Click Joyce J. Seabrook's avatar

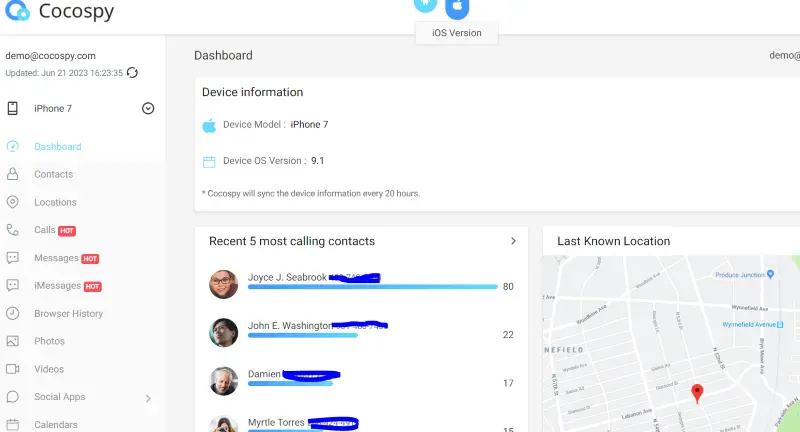[223, 284]
